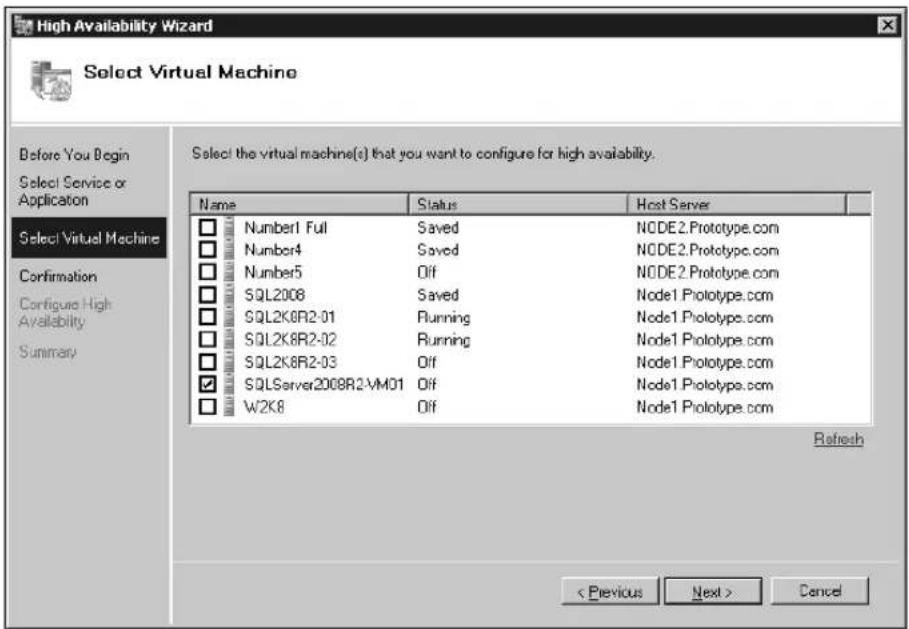The height and width of the screenshot is (629, 909).
Task: Click the VM icon beside SQL2K8R2-02
Action: tap(229, 340)
